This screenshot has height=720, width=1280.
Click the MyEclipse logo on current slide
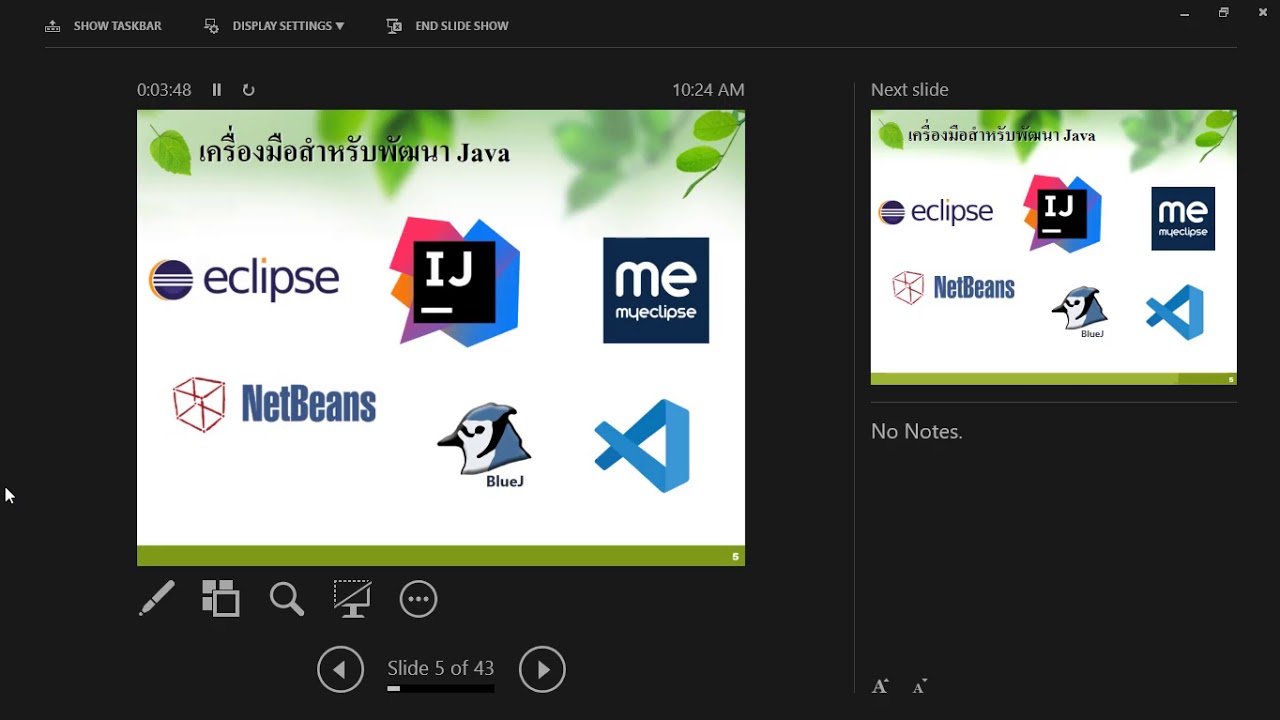coord(656,290)
